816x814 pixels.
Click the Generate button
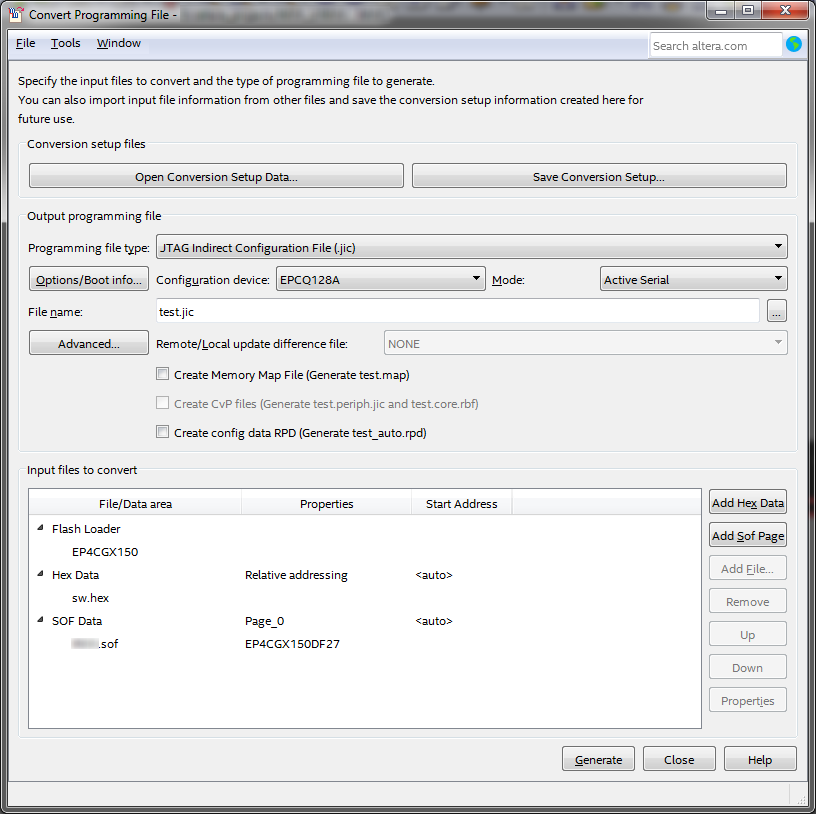(598, 759)
